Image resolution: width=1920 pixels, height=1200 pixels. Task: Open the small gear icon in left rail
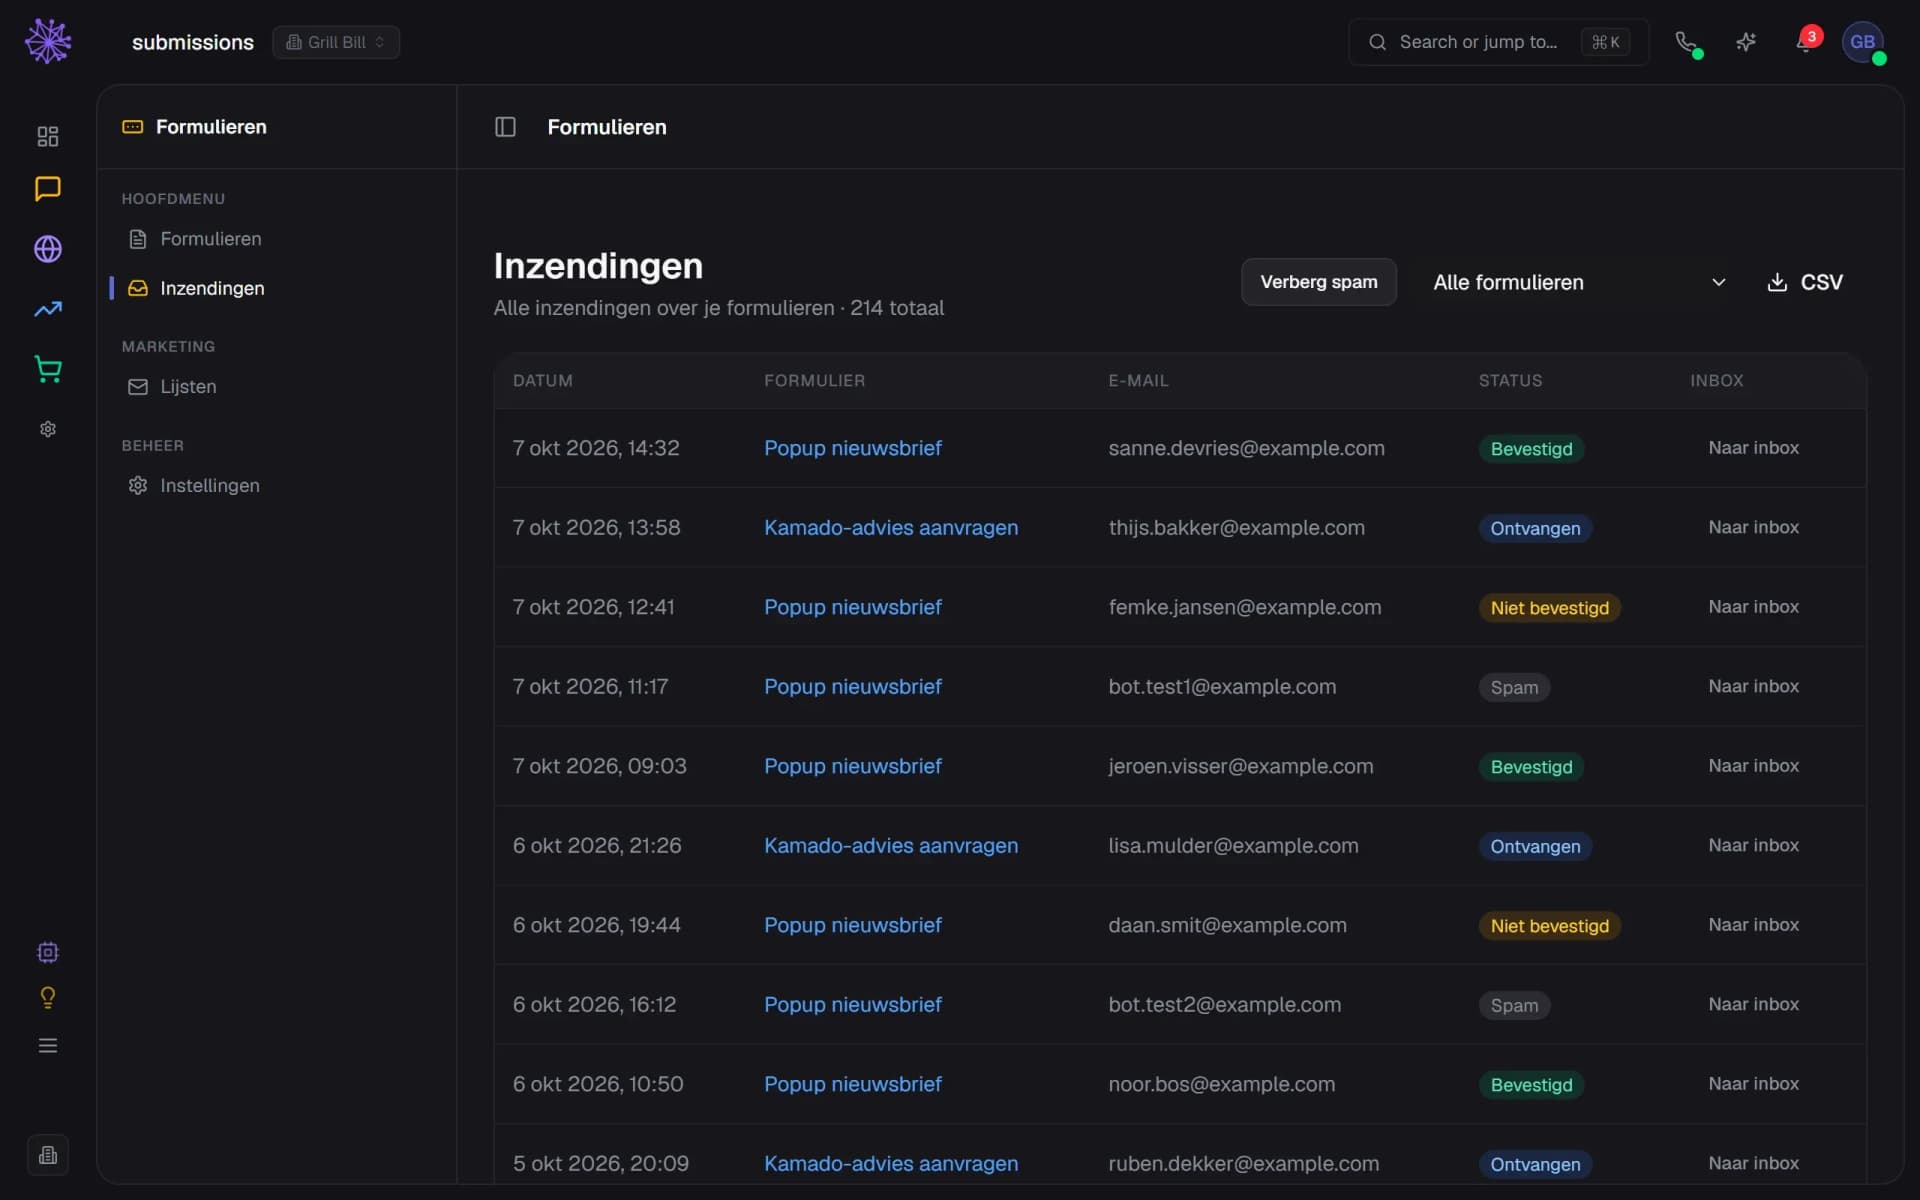tap(48, 429)
